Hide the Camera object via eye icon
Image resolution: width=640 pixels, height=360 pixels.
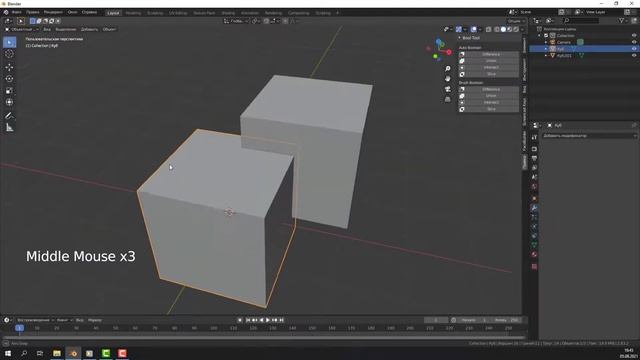coord(634,42)
